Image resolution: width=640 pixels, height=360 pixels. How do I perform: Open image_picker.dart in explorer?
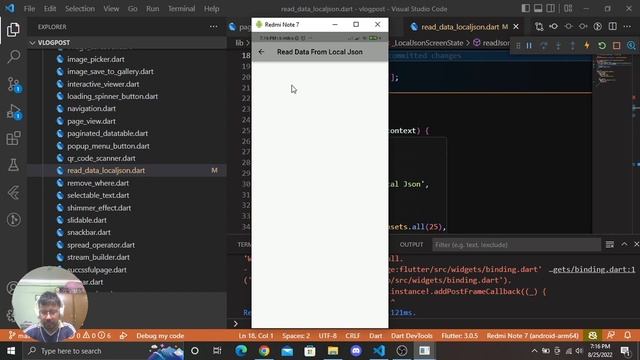pos(96,59)
